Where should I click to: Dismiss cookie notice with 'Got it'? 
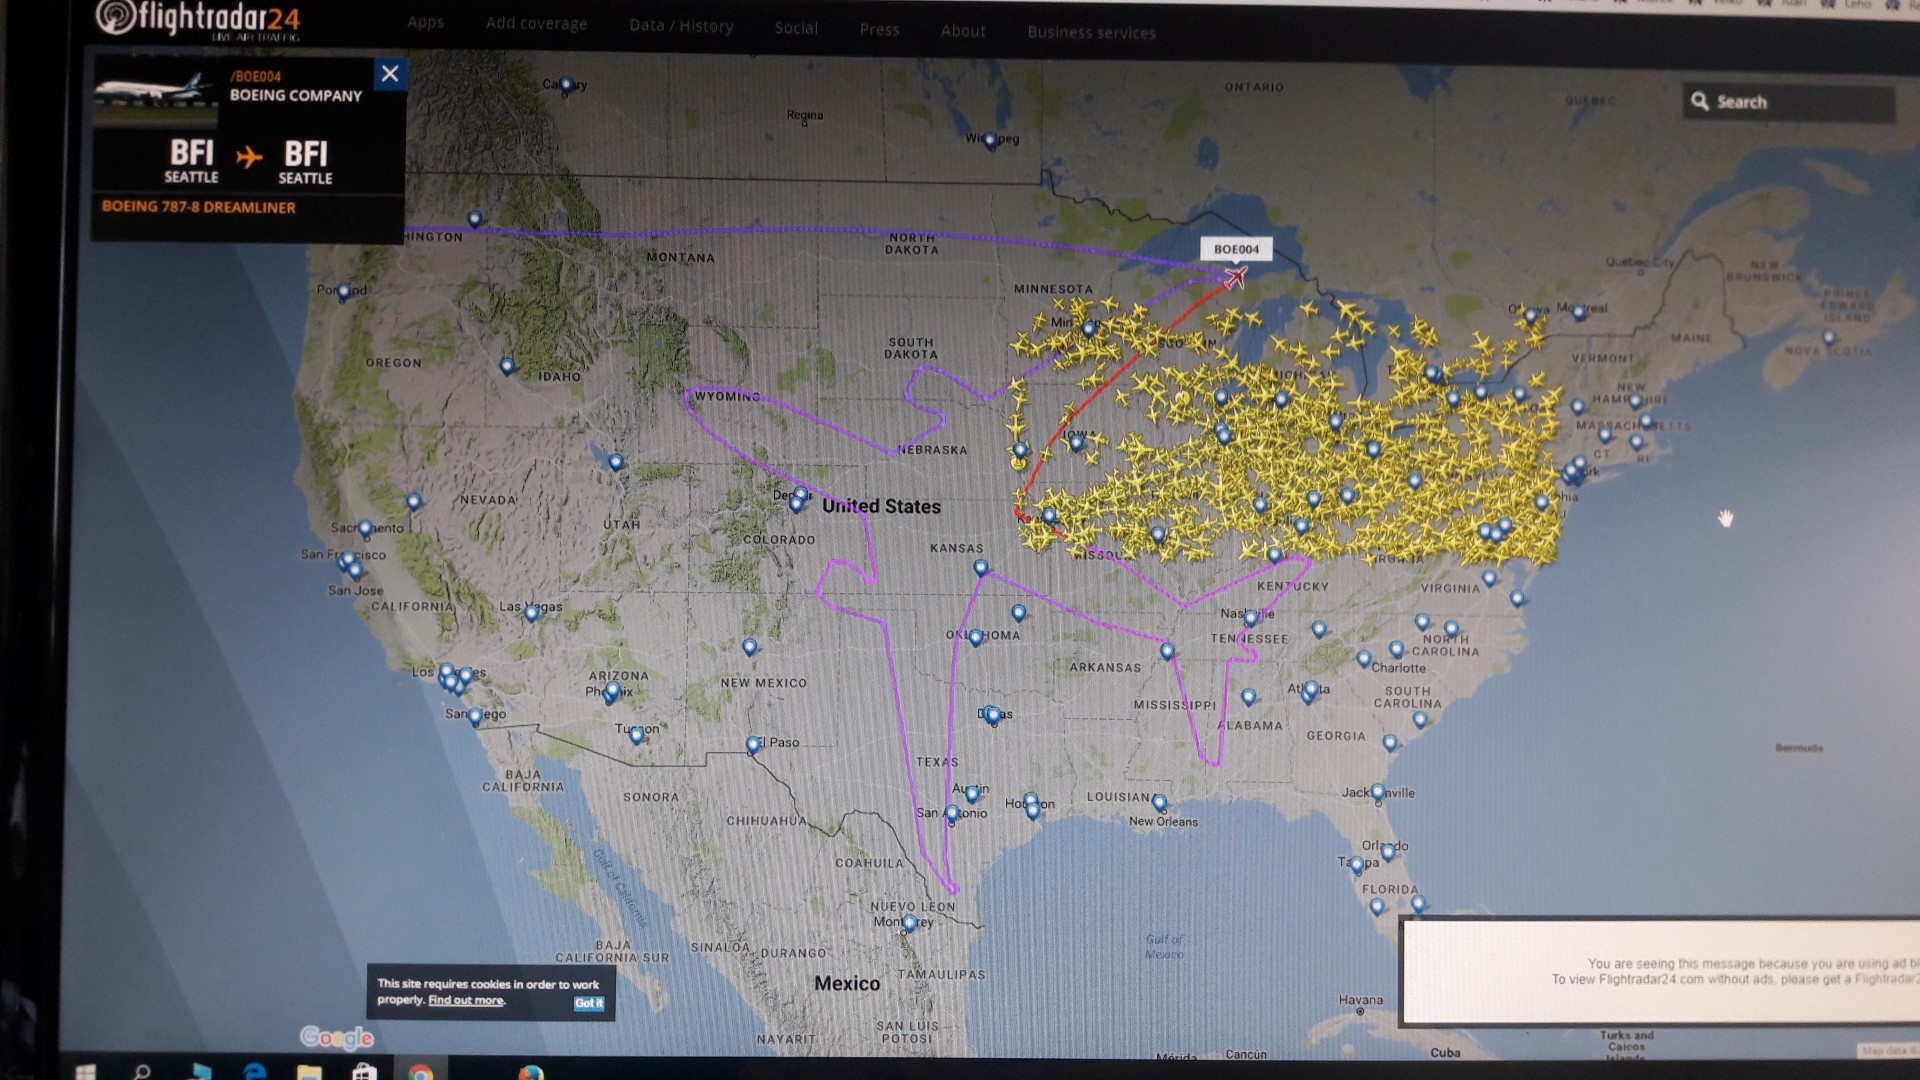coord(589,1003)
